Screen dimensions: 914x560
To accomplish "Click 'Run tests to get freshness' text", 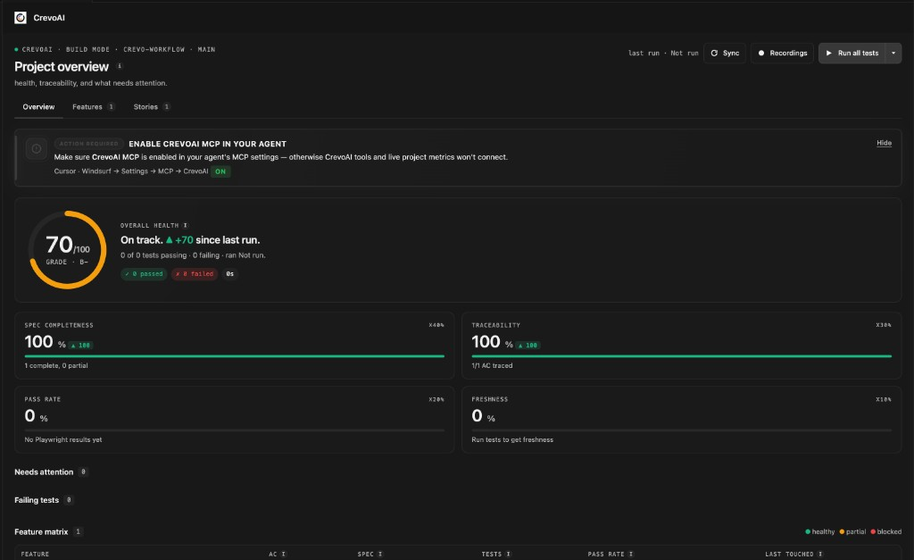I will pos(512,440).
